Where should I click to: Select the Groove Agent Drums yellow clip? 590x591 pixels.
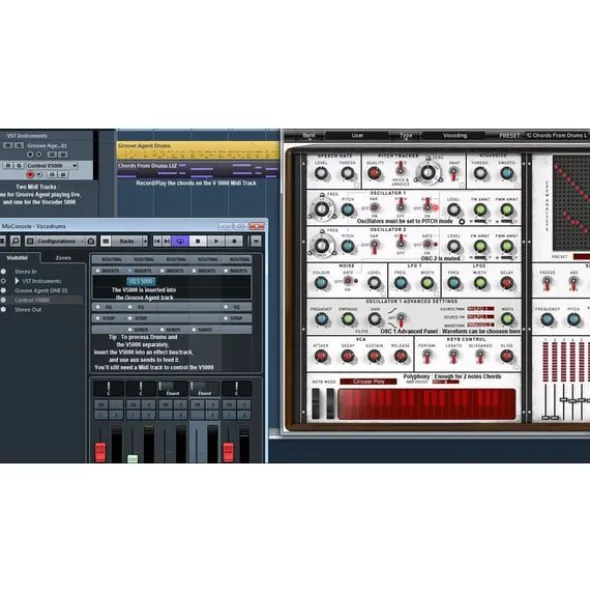coord(198,151)
